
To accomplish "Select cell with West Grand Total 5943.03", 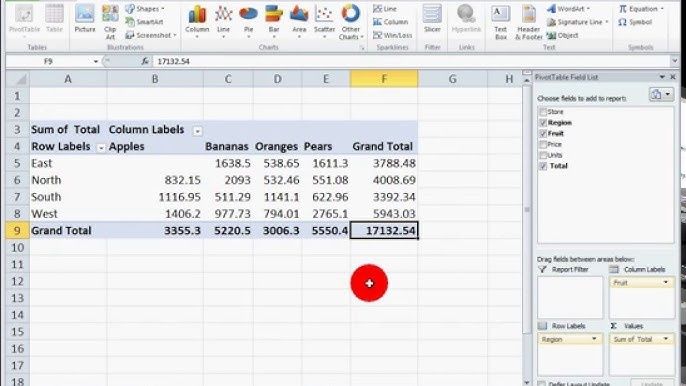I will tap(384, 214).
